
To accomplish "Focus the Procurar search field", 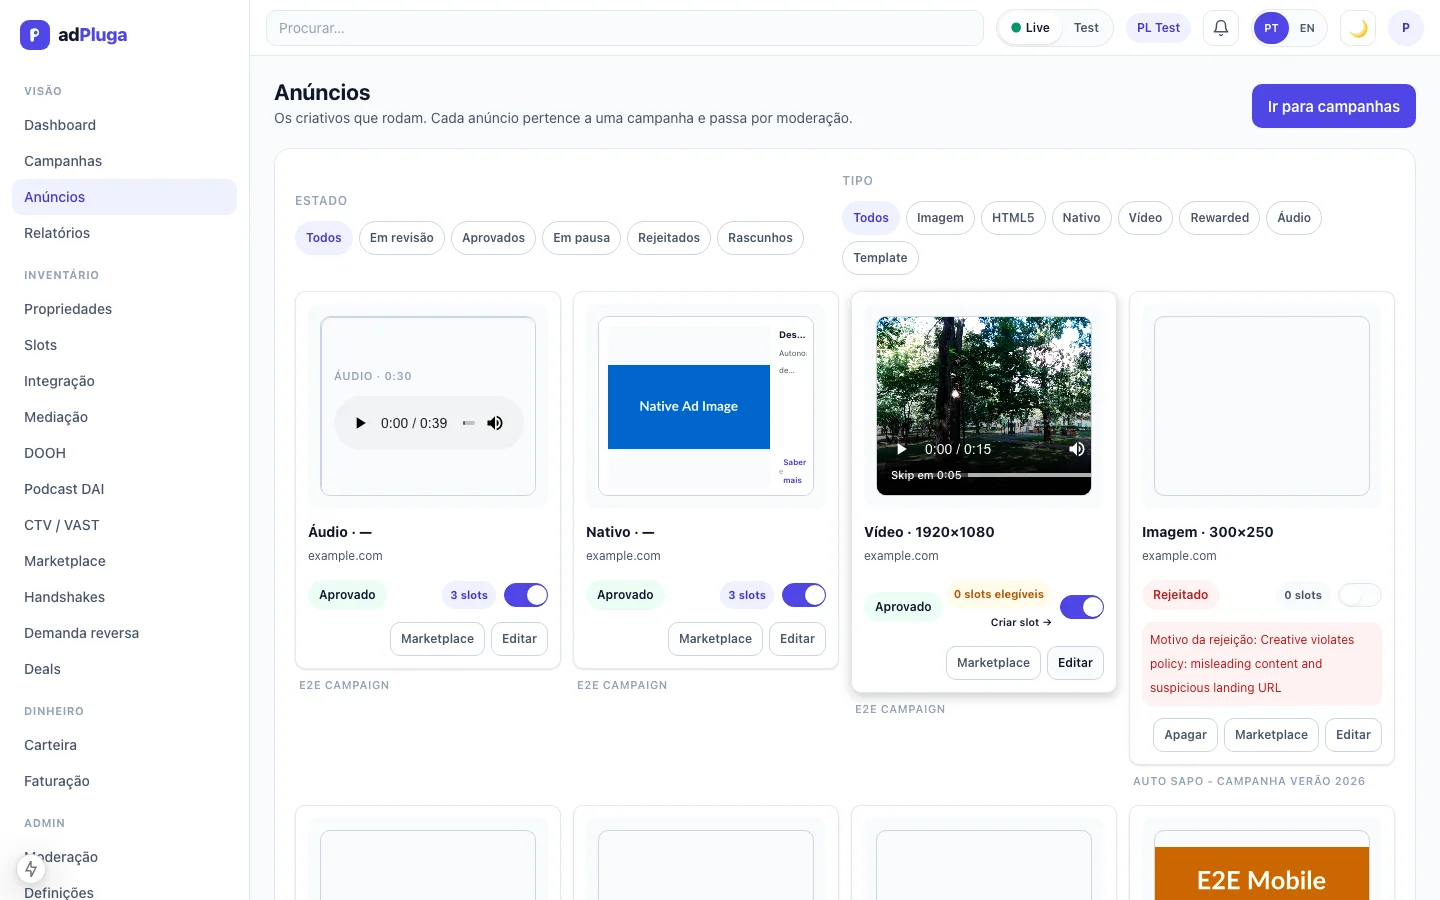I will tap(625, 28).
